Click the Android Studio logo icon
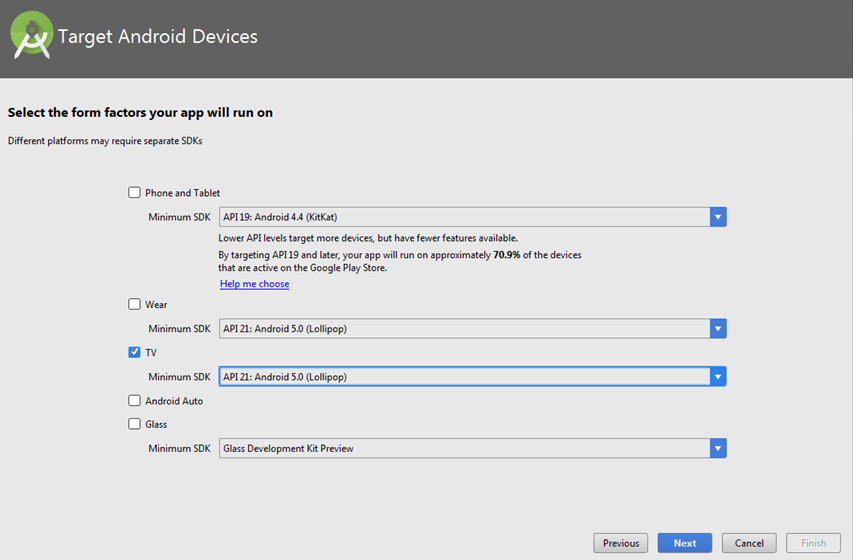This screenshot has height=560, width=853. click(x=31, y=37)
